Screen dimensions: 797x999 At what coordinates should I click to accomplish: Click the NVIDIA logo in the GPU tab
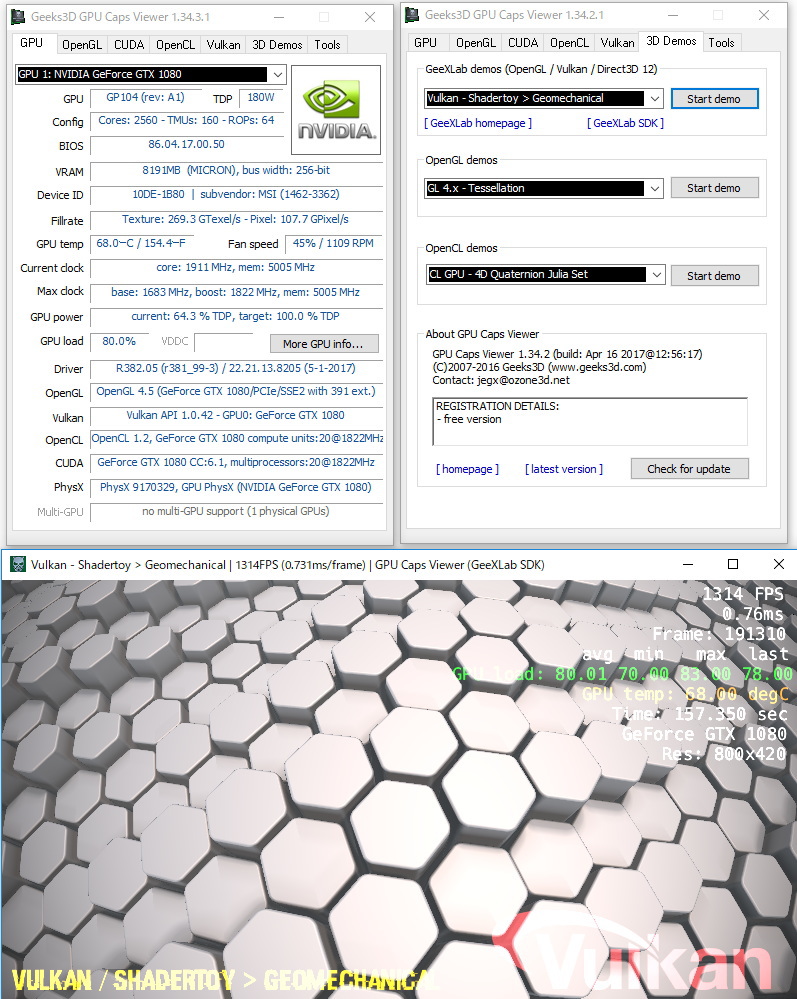tap(336, 110)
